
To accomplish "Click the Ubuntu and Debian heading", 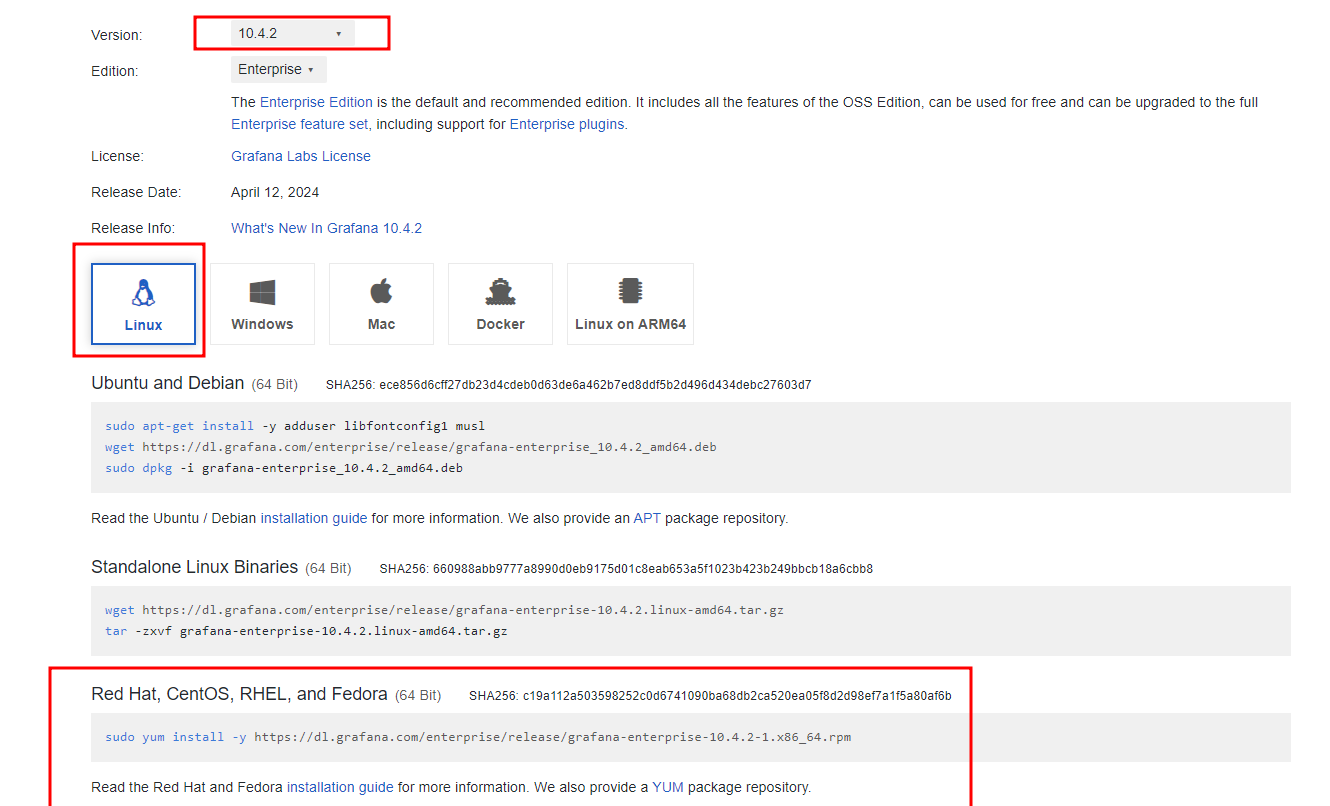I will pyautogui.click(x=168, y=383).
